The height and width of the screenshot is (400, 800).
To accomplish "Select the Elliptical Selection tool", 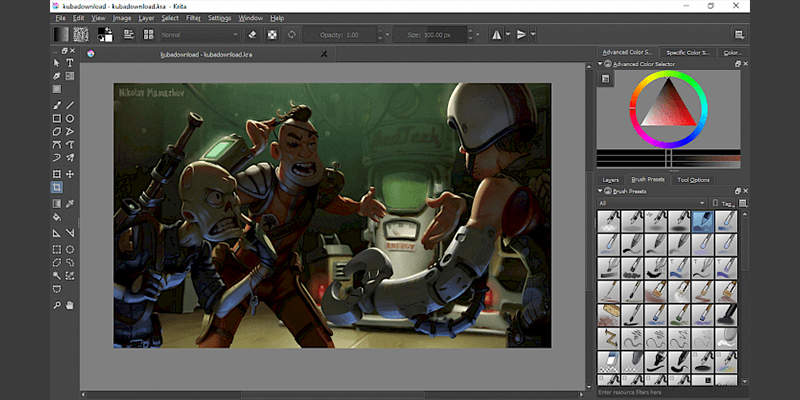I will point(70,249).
